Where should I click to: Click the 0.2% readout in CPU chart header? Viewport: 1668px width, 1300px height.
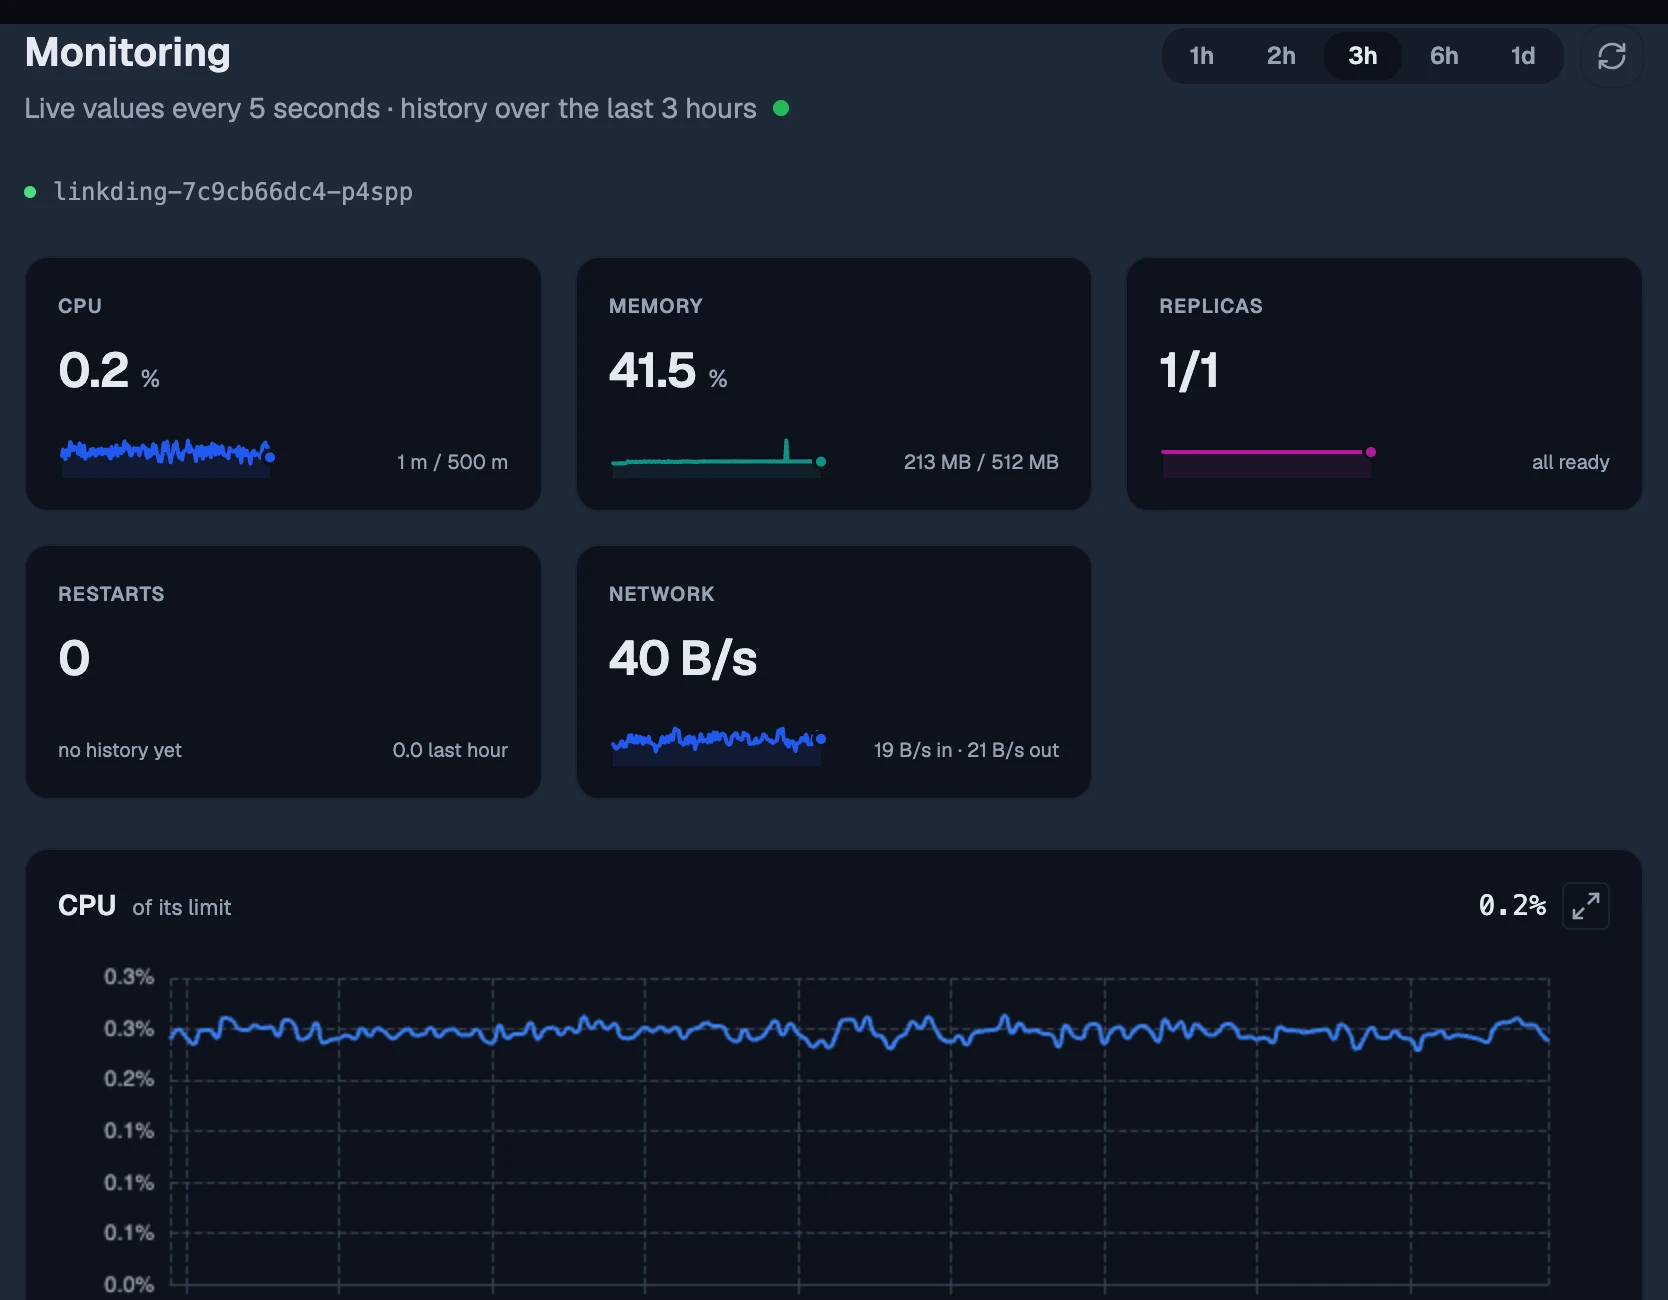(1512, 906)
